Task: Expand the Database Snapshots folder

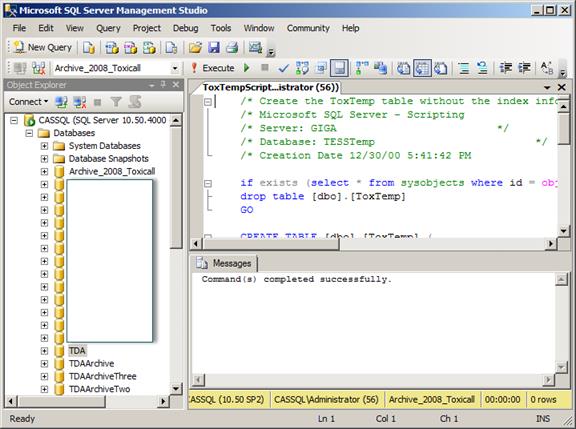Action: [x=44, y=159]
